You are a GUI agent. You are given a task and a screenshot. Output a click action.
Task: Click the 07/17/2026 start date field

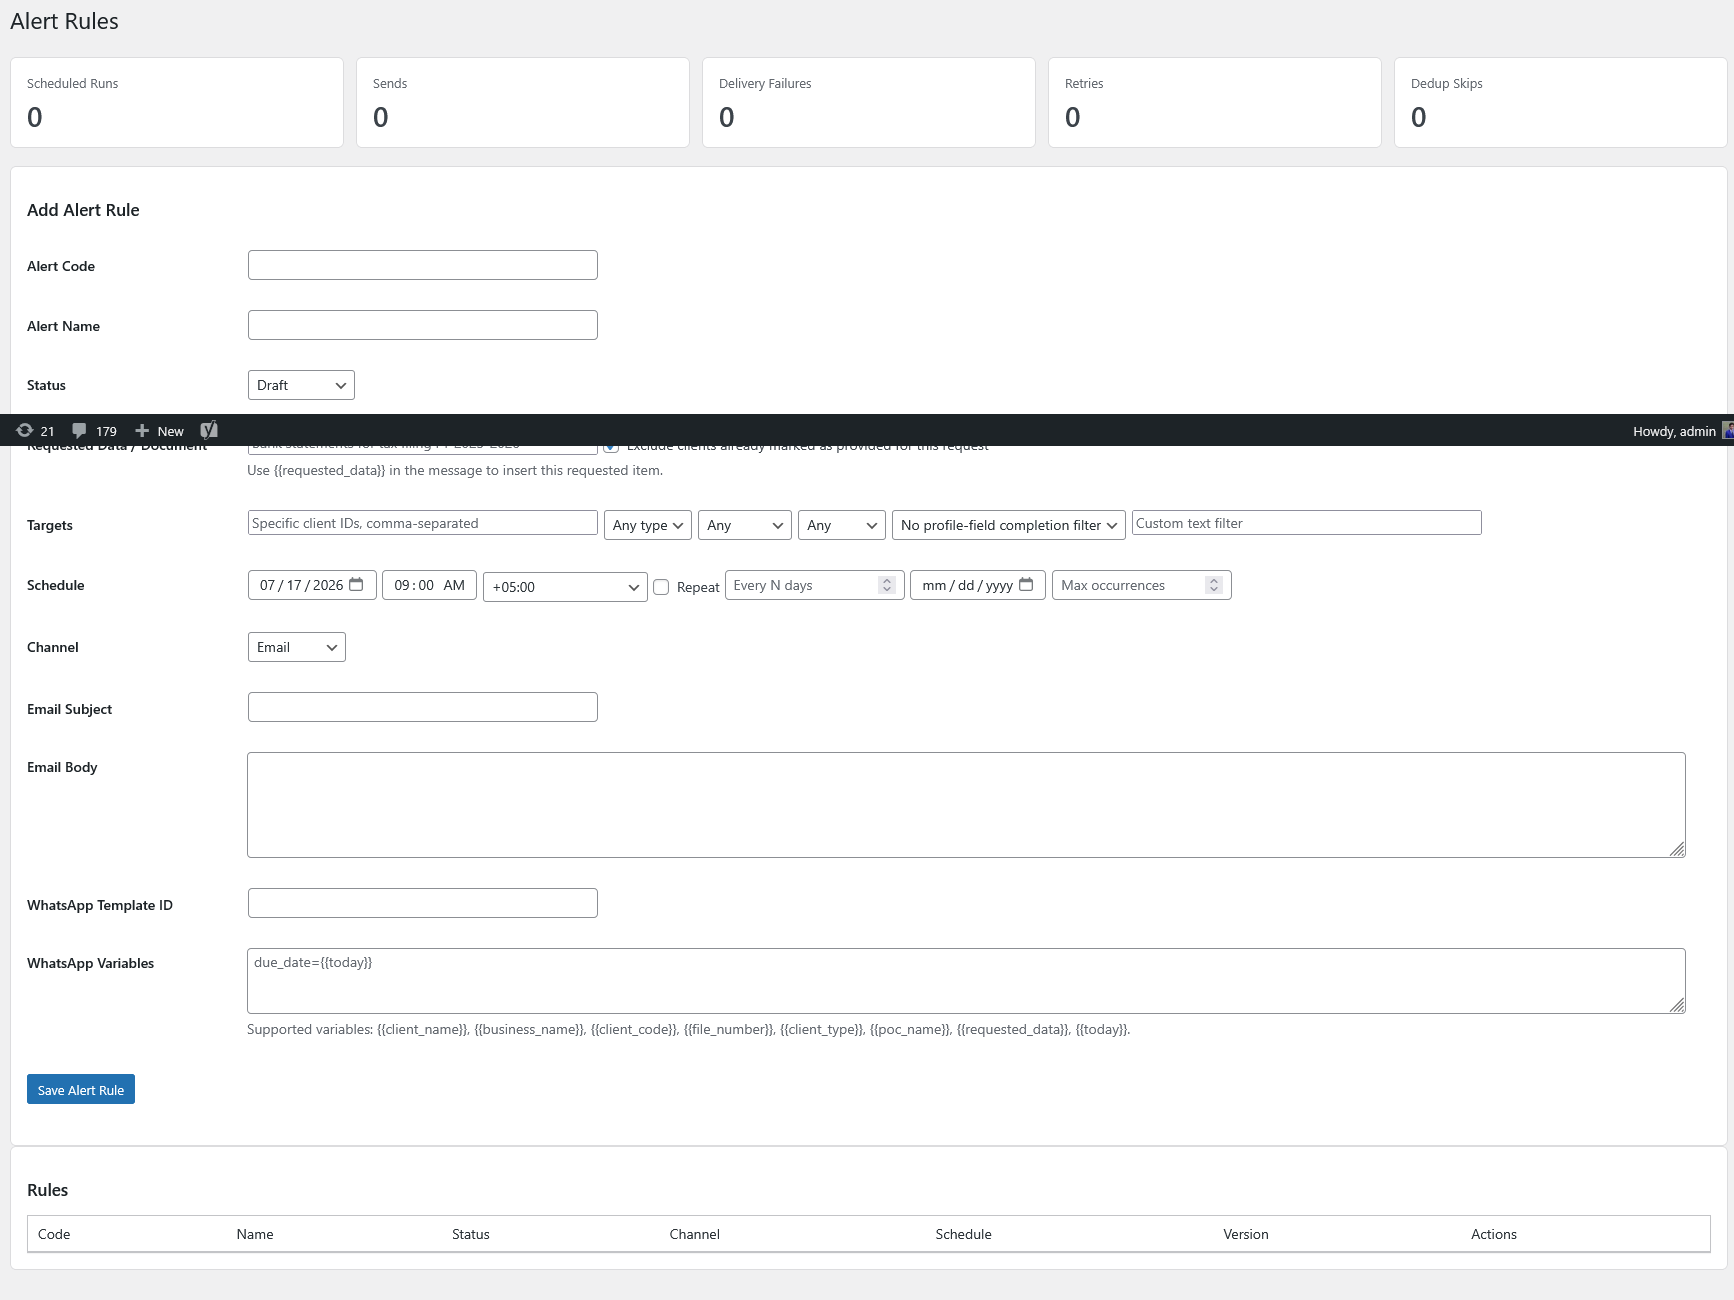(x=312, y=585)
